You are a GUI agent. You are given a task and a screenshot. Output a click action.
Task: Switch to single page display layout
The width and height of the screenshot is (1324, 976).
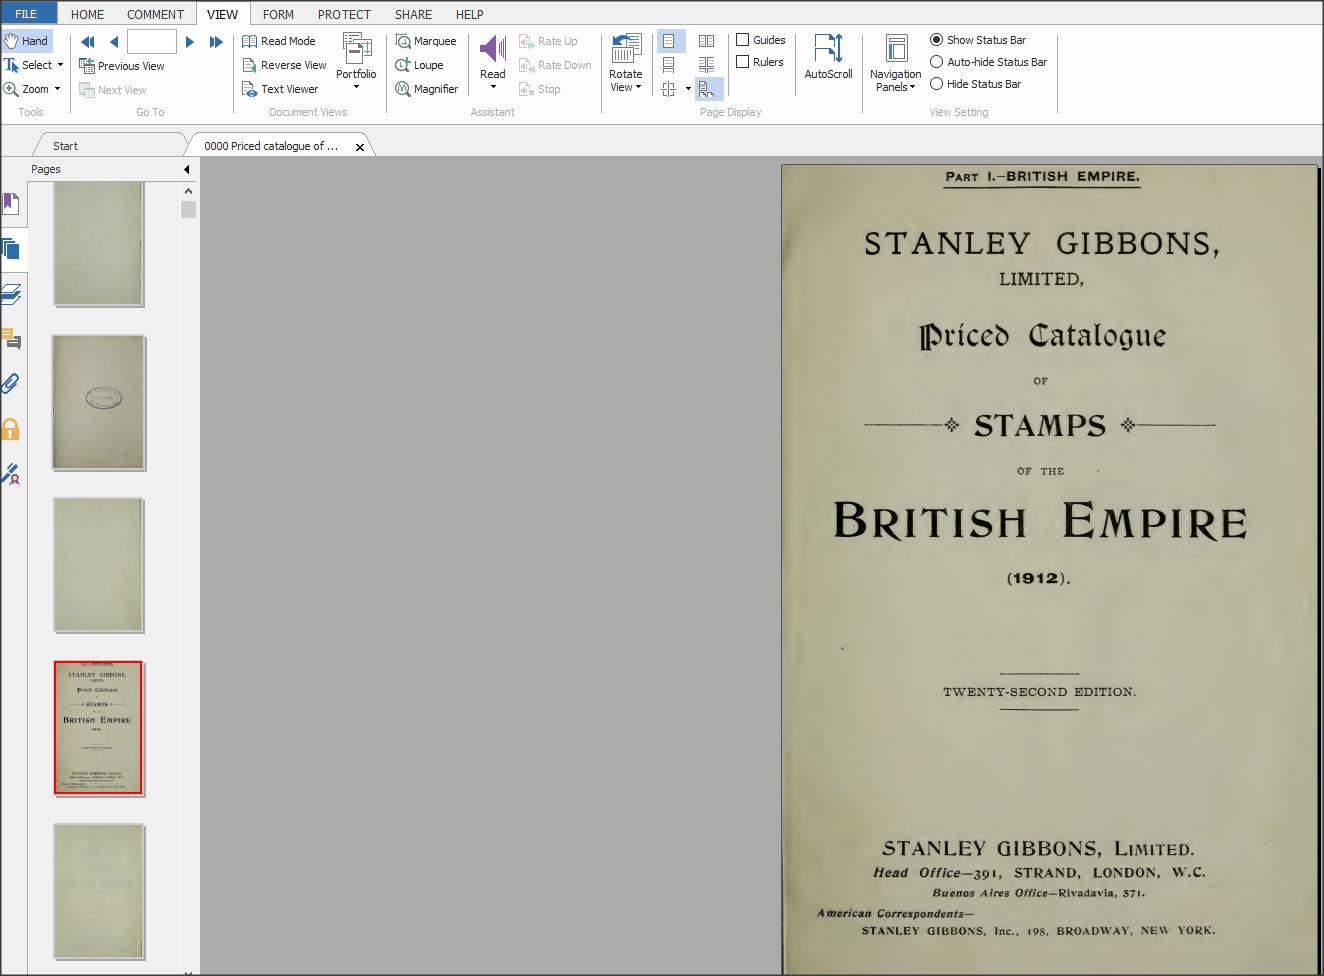click(669, 41)
